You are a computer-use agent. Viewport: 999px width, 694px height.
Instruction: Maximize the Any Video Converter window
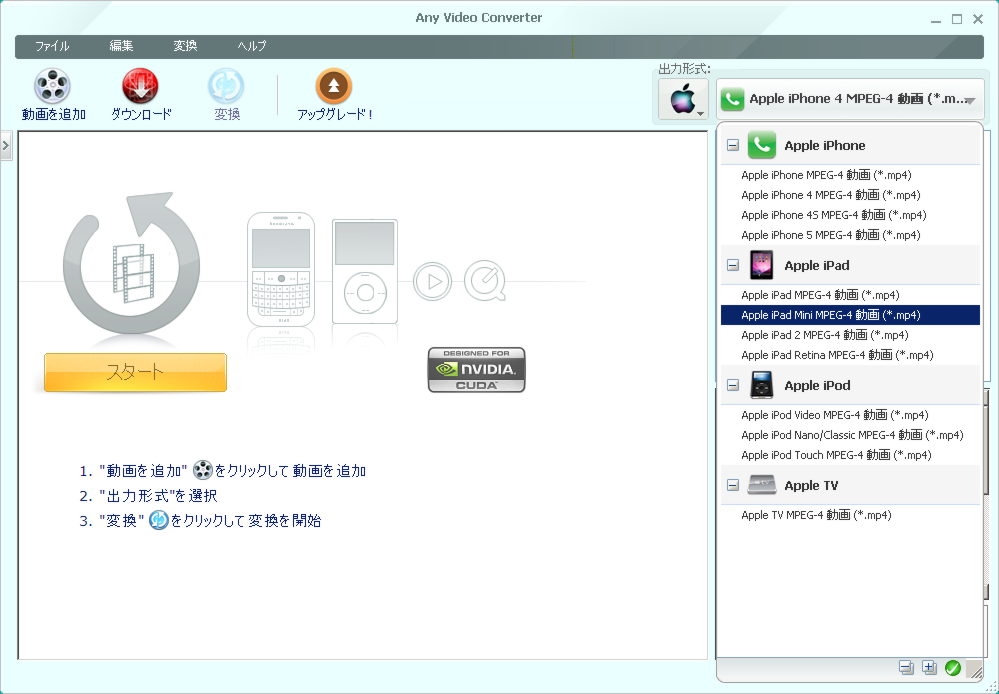point(956,20)
